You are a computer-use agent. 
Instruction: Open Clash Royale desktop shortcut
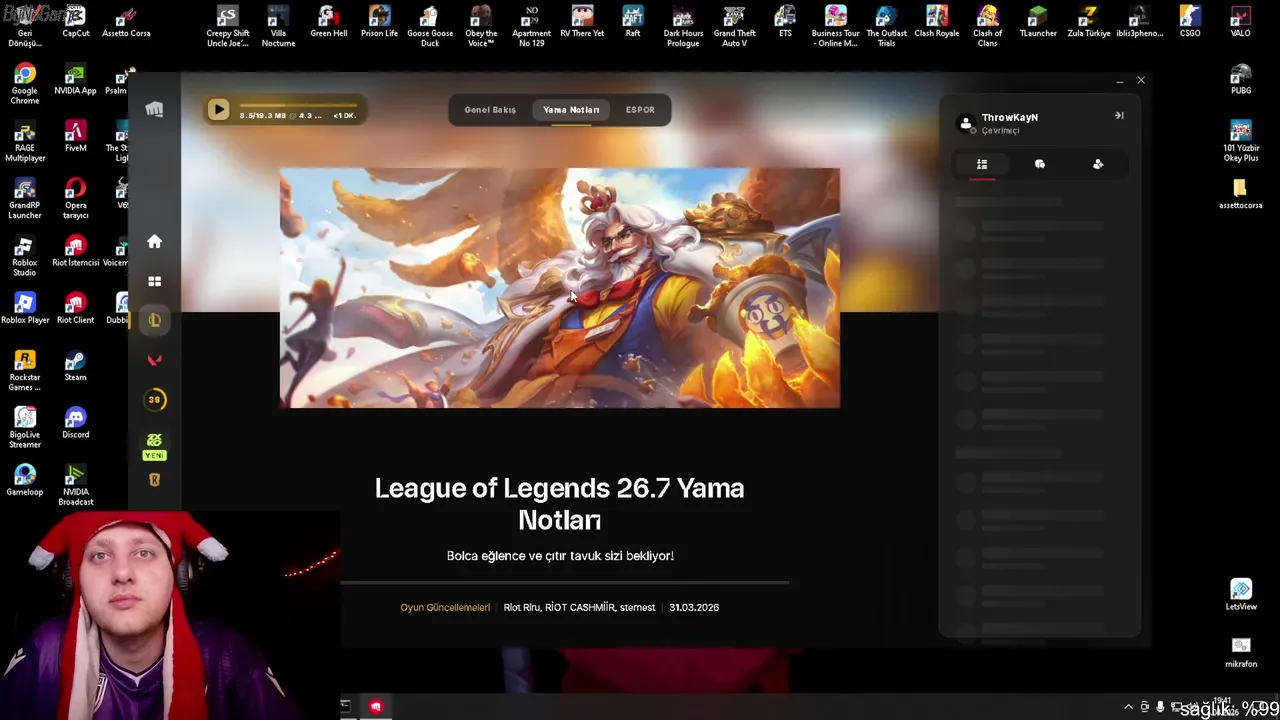937,22
